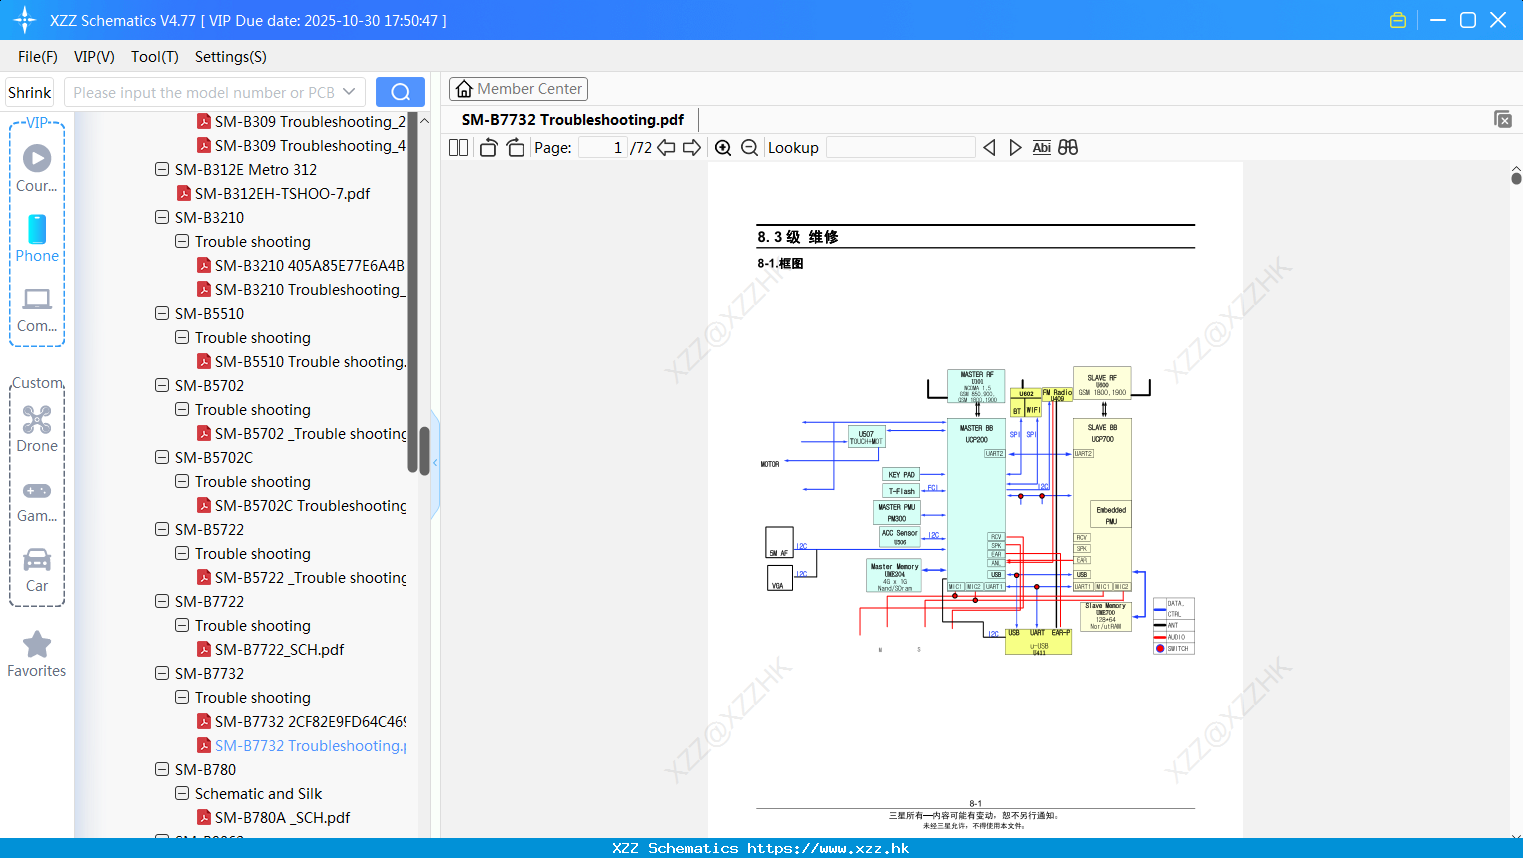Open SM-B780A _SCH.pdf file
1523x858 pixels.
pos(282,817)
